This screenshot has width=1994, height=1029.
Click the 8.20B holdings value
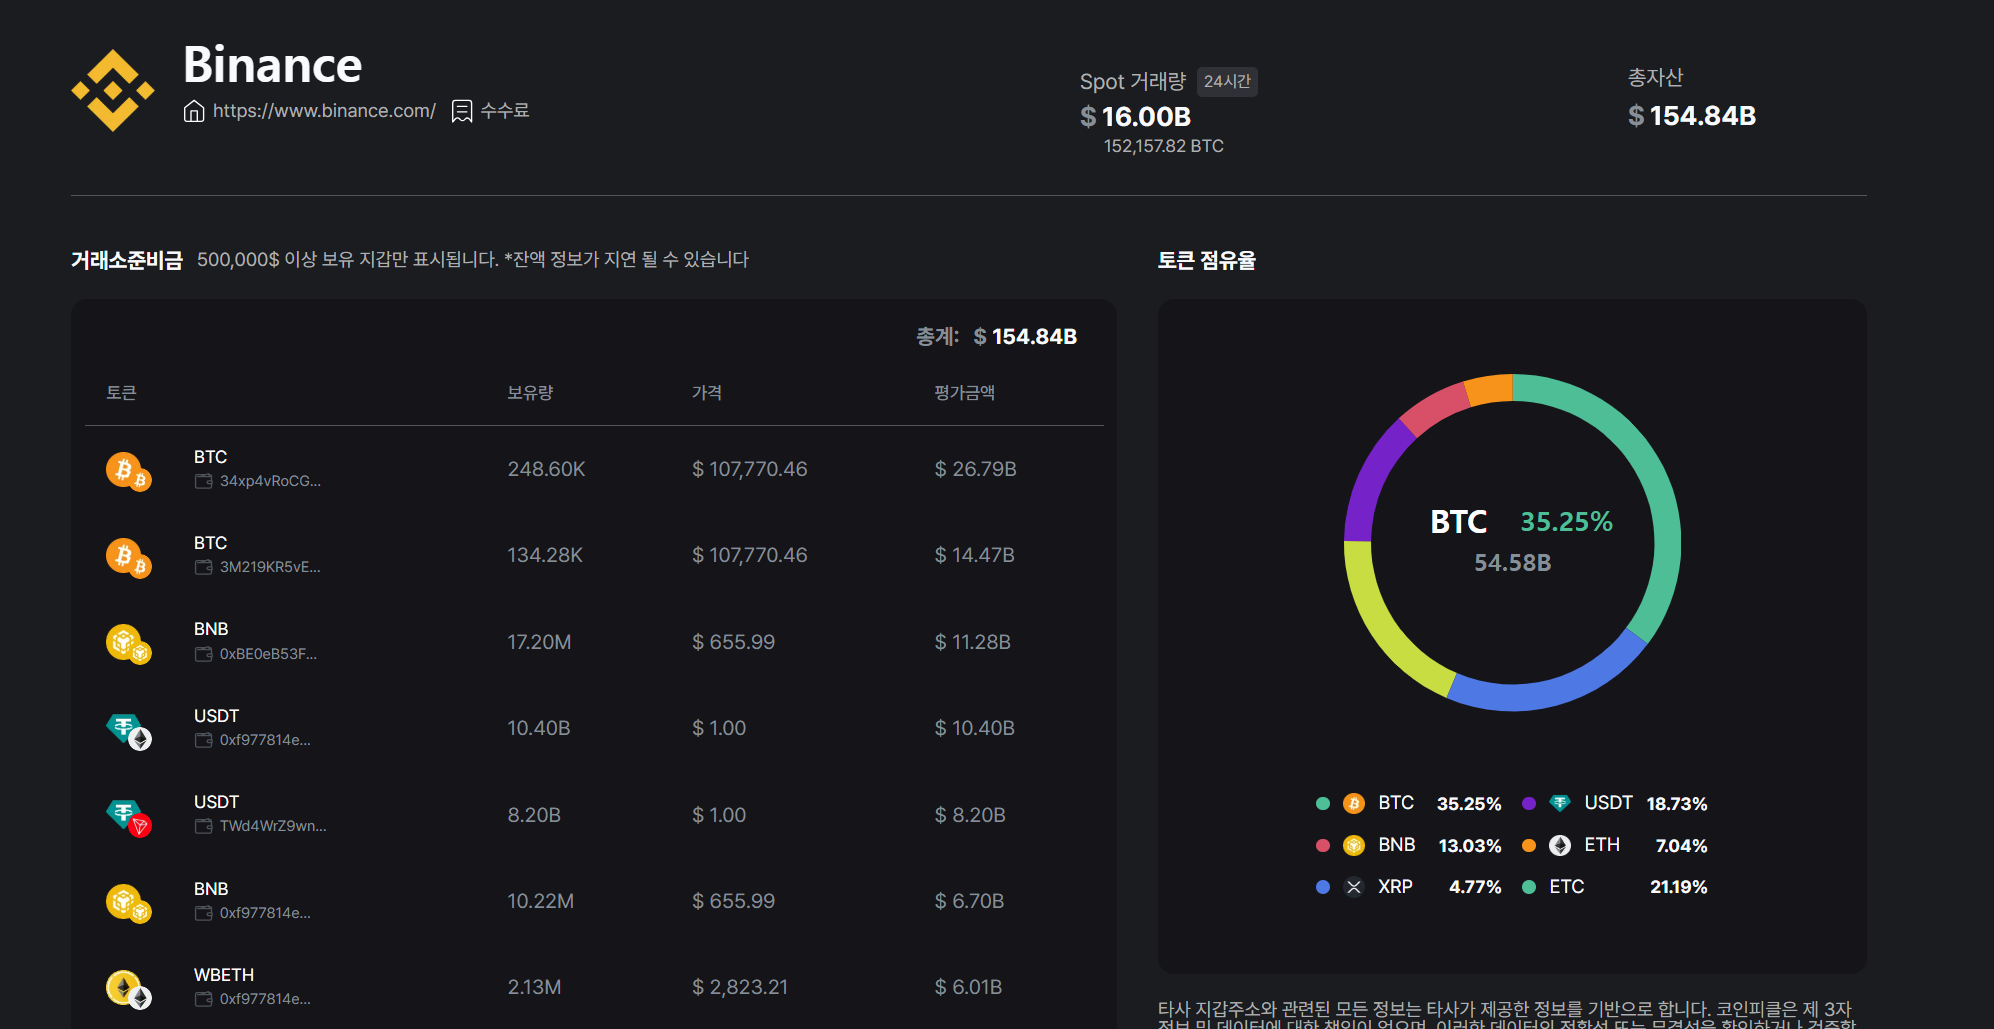coord(534,816)
